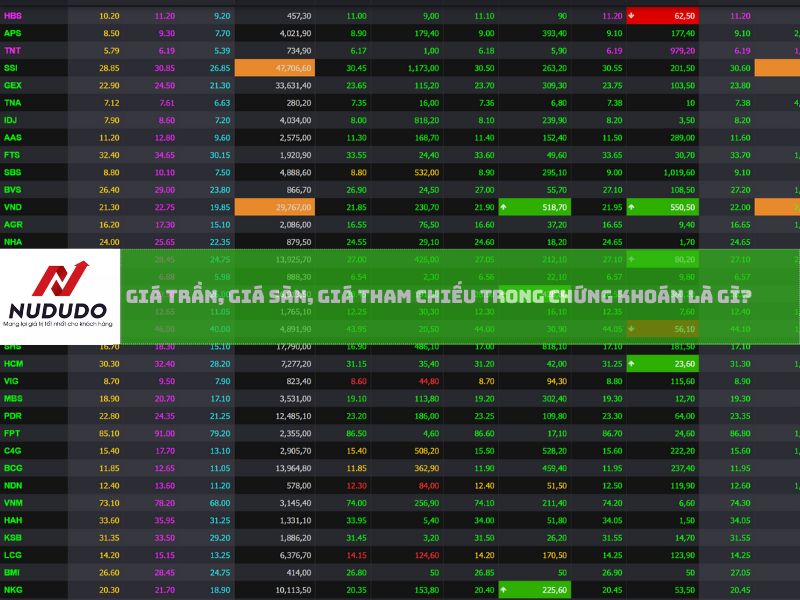Select the LCG ticker symbol
This screenshot has width=800, height=600.
click(13, 555)
